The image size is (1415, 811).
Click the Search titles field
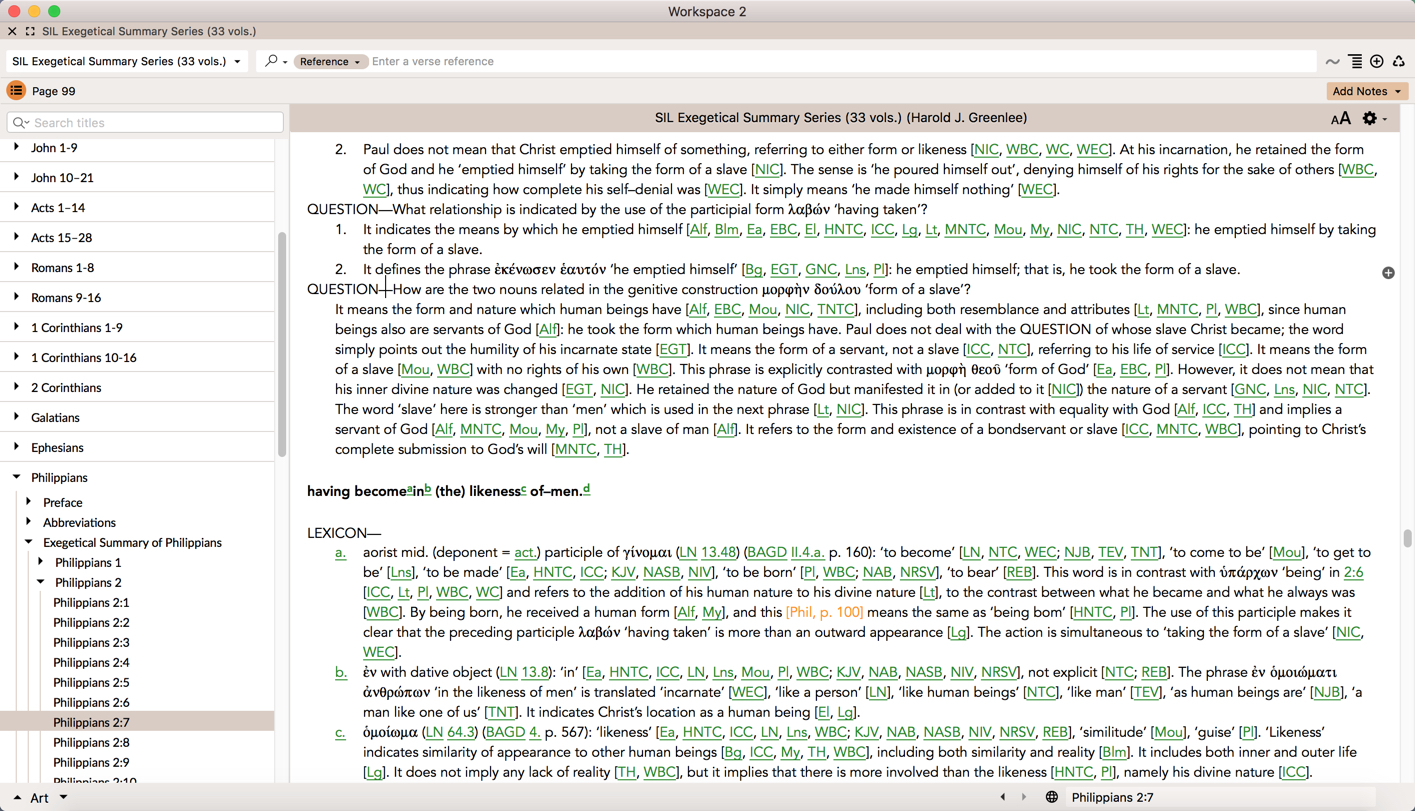(145, 123)
